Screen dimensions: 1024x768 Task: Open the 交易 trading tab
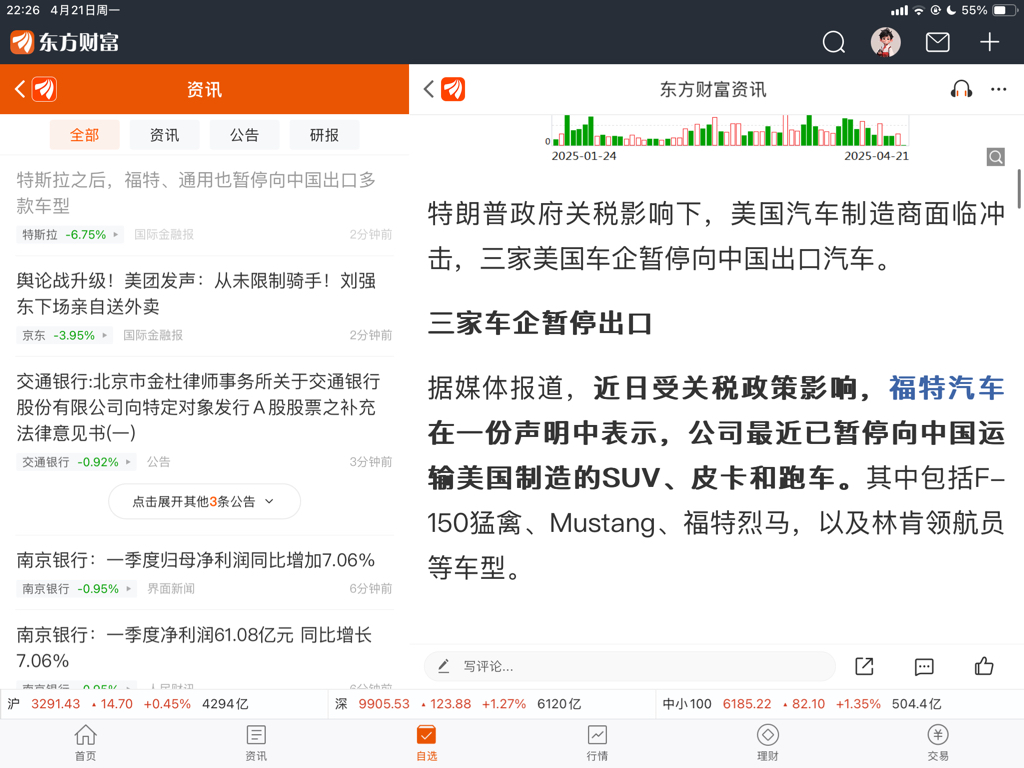tap(938, 743)
